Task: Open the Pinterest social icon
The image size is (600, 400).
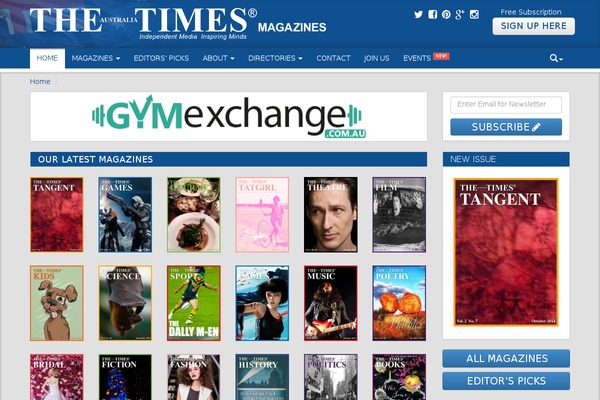Action: pyautogui.click(x=446, y=15)
